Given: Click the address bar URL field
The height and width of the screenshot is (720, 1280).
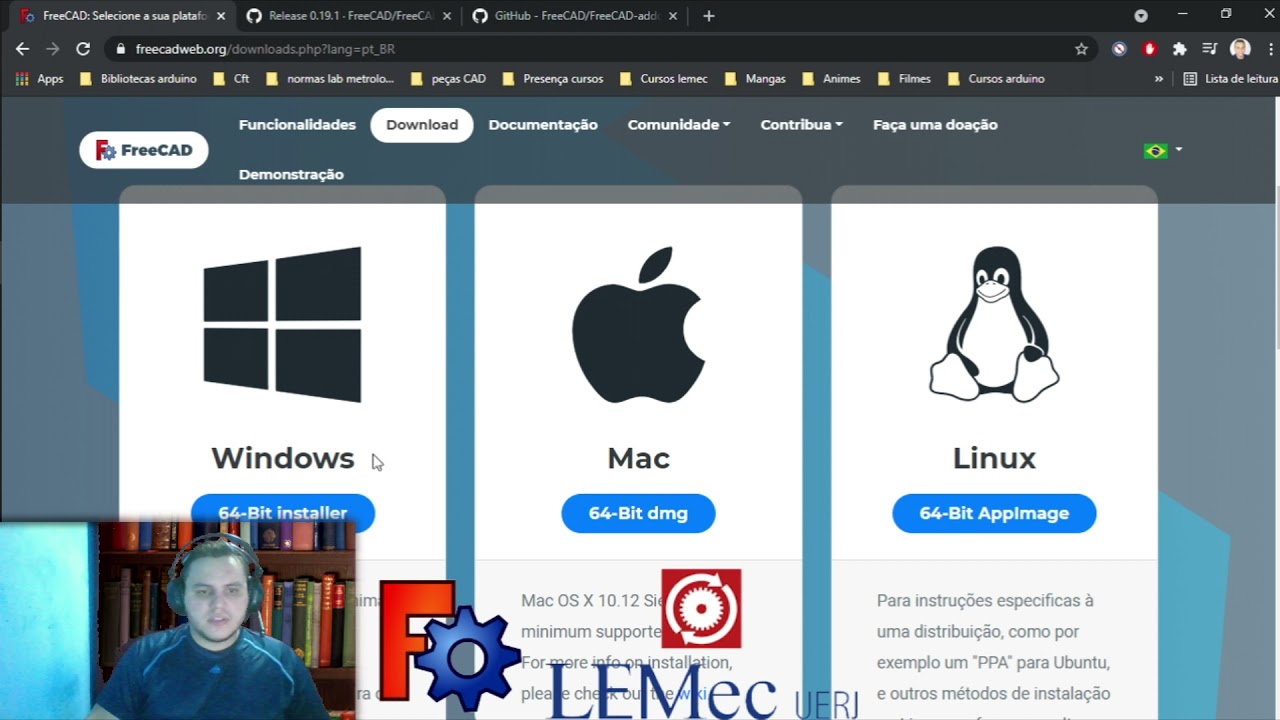Looking at the screenshot, I should point(600,49).
